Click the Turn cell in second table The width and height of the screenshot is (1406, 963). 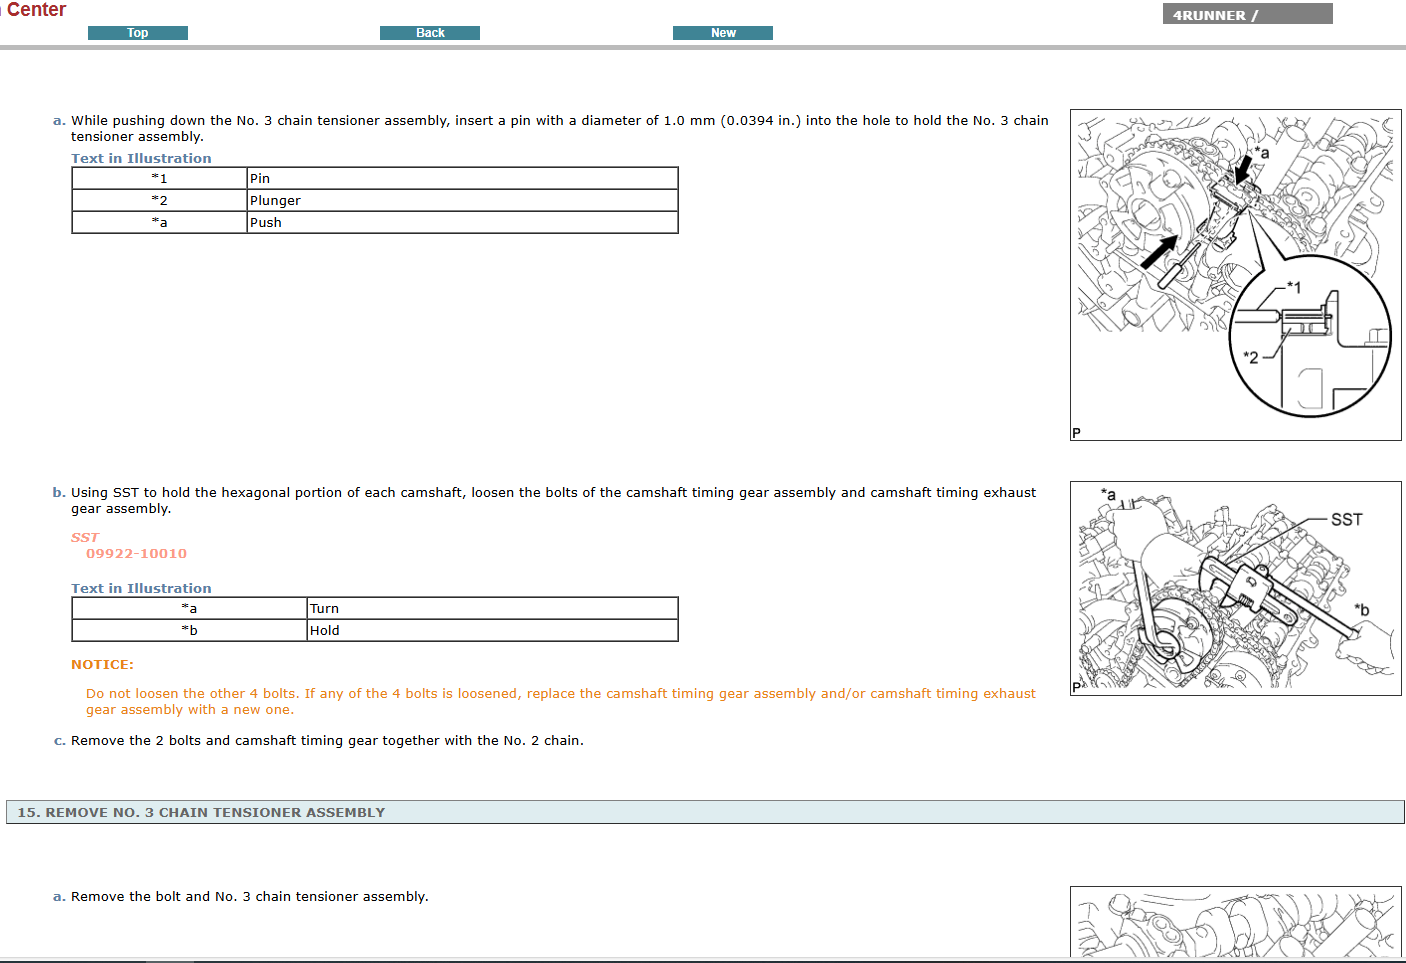coord(491,609)
